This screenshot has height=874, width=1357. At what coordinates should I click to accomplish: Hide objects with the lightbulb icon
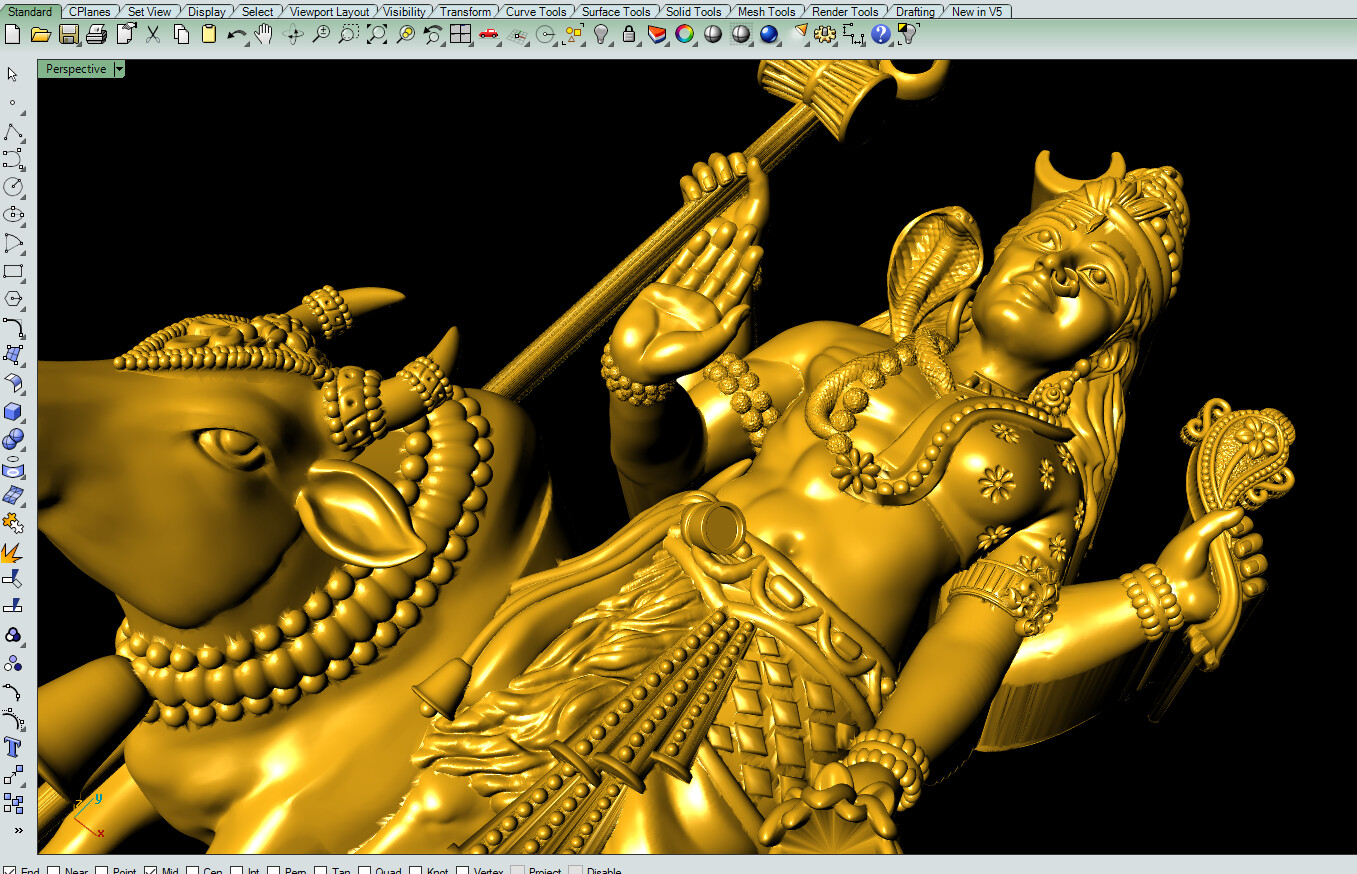[601, 35]
